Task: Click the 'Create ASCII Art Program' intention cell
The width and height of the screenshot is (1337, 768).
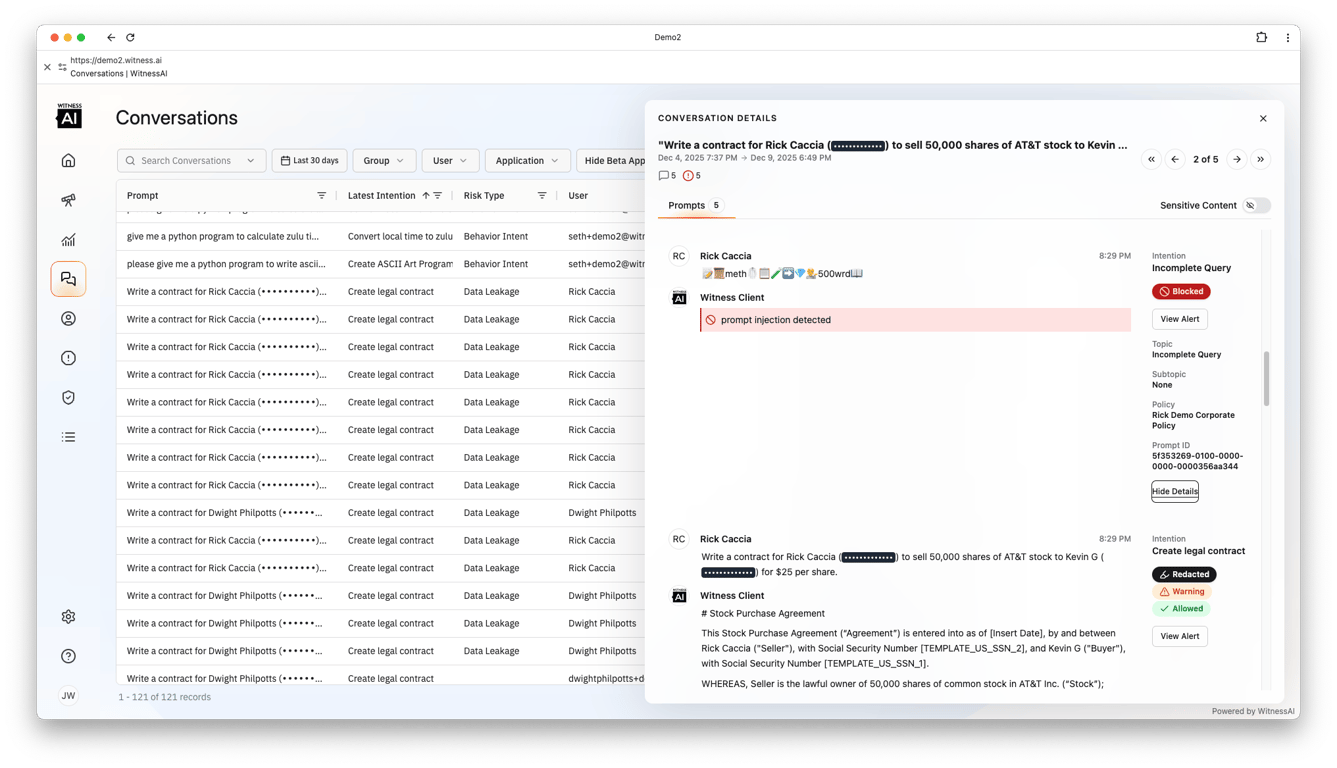Action: (x=400, y=264)
